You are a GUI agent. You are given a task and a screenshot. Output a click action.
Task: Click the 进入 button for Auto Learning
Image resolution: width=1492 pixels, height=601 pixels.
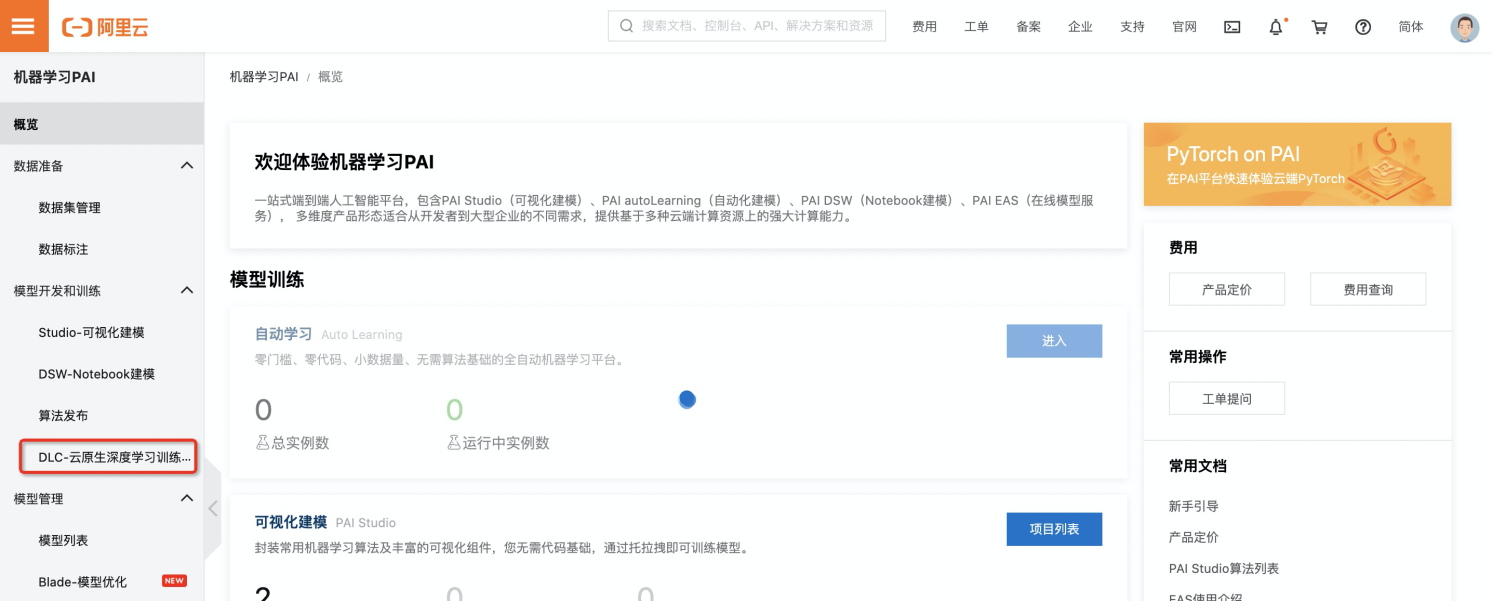[x=1054, y=341]
